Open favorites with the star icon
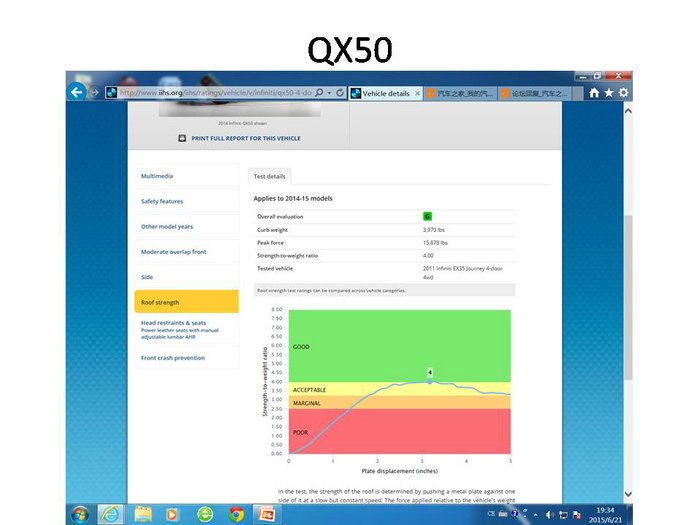The width and height of the screenshot is (700, 525). click(609, 92)
